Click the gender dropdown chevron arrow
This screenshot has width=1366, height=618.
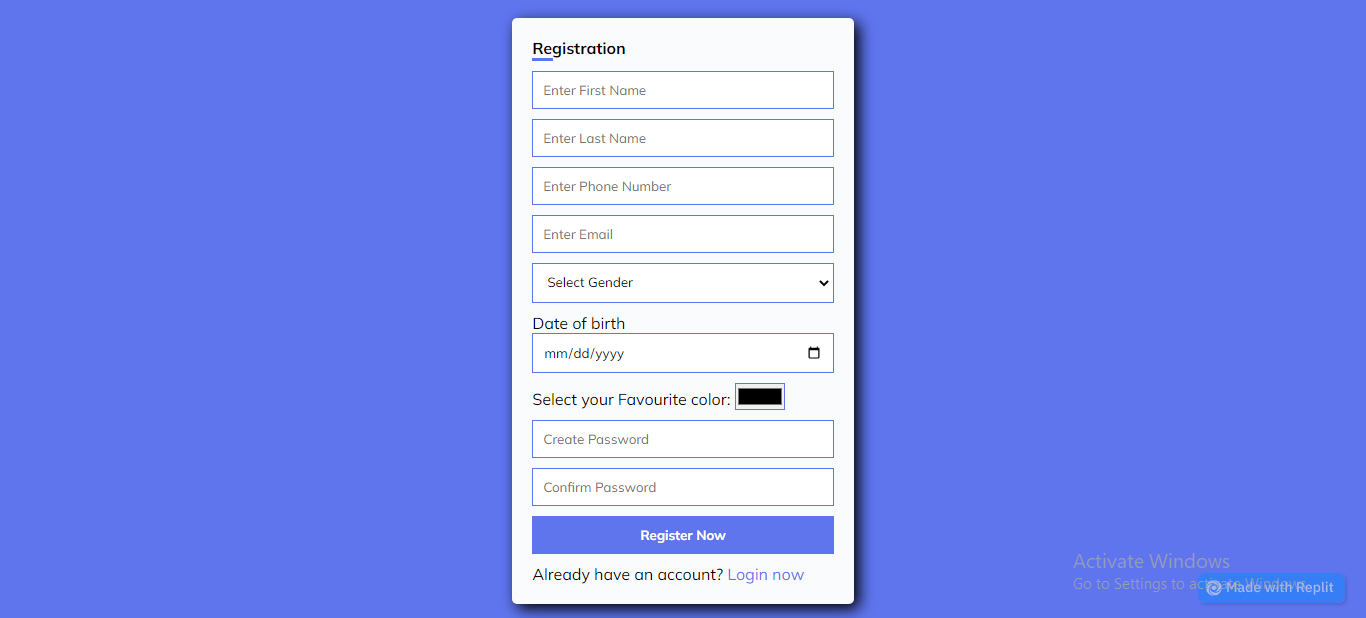(823, 283)
